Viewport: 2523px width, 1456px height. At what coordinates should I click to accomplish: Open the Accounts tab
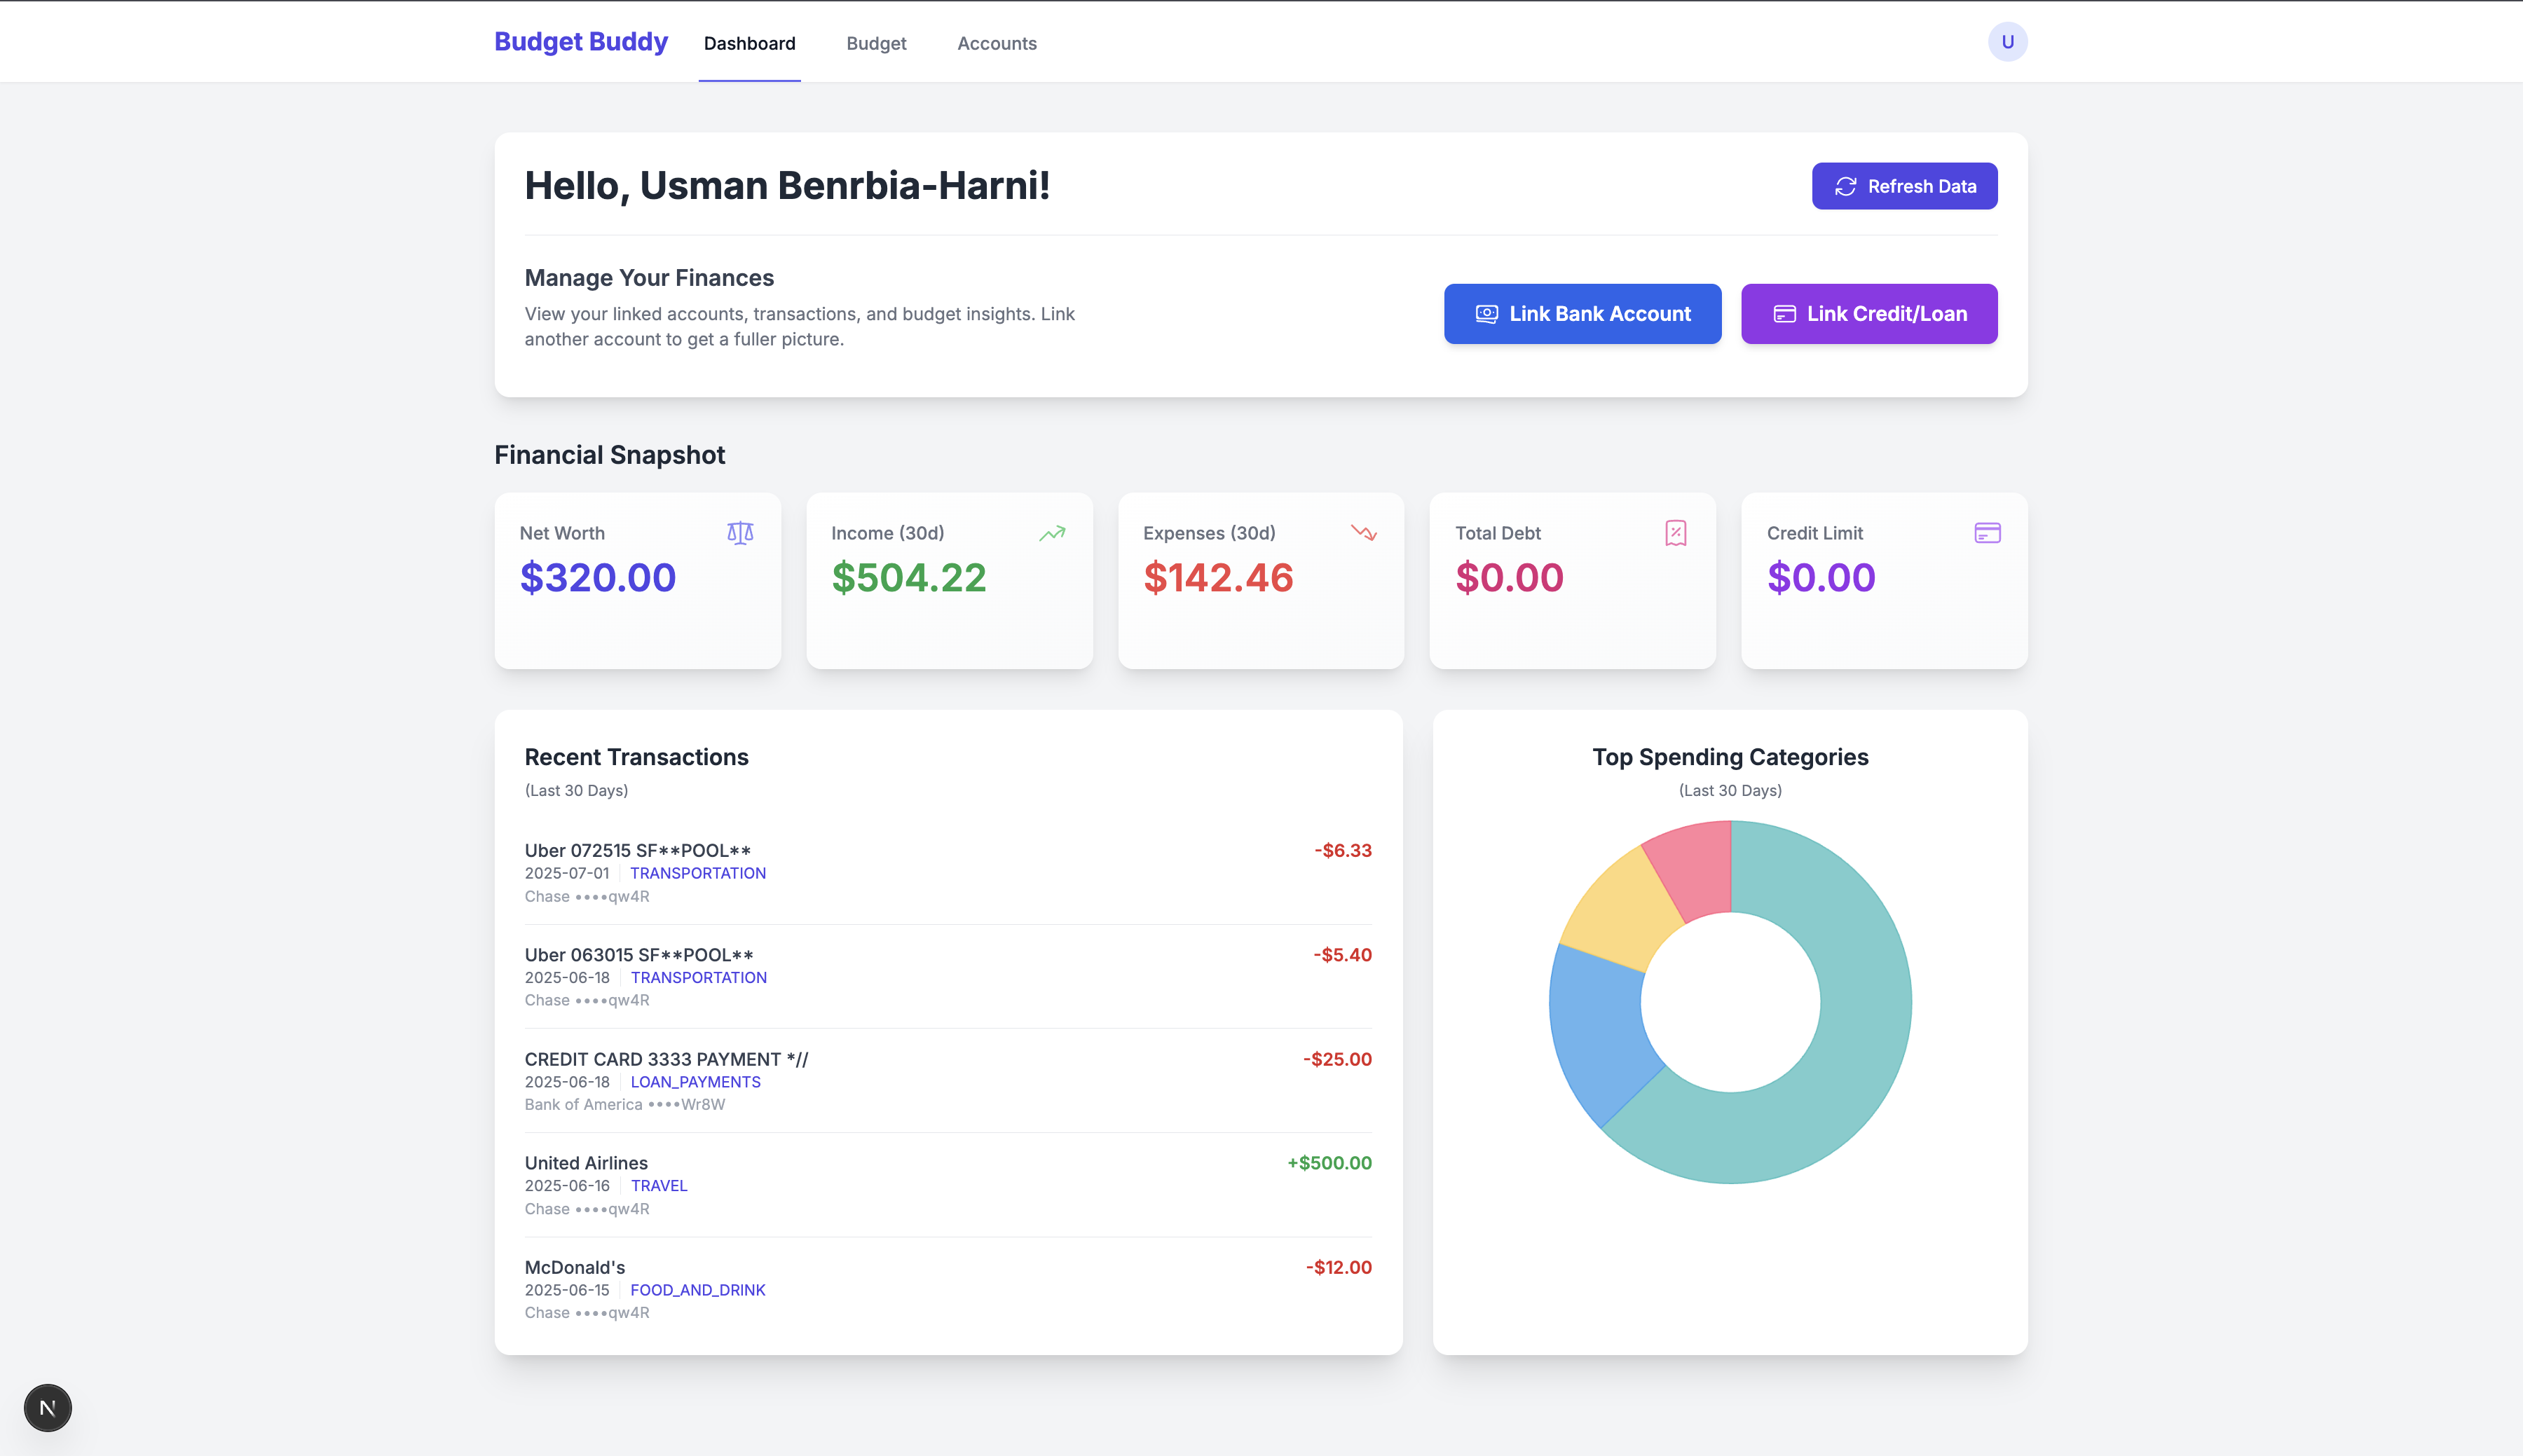tap(997, 44)
